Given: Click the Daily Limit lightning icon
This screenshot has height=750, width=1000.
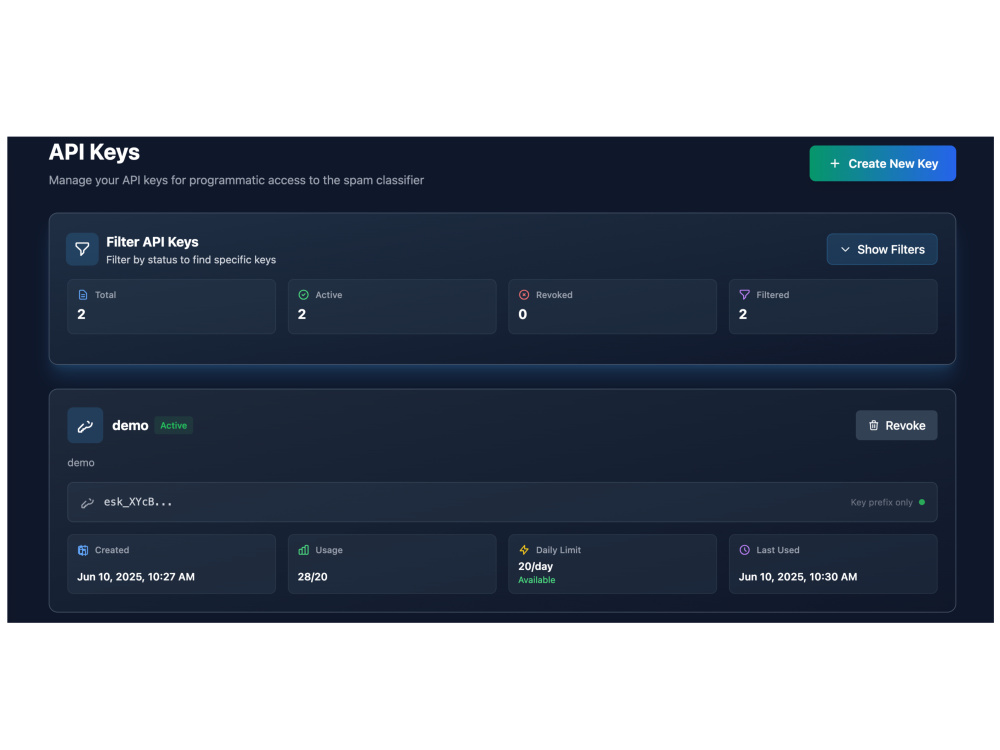Looking at the screenshot, I should pos(524,550).
